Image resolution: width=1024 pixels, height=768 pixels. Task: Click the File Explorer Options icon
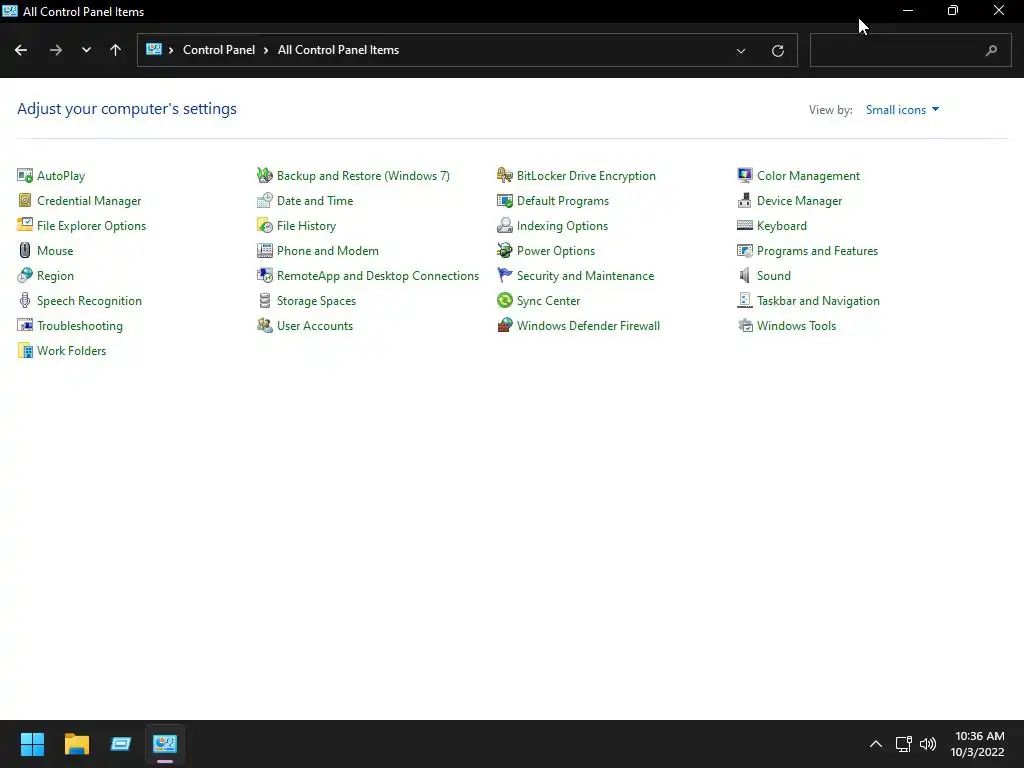(x=25, y=225)
